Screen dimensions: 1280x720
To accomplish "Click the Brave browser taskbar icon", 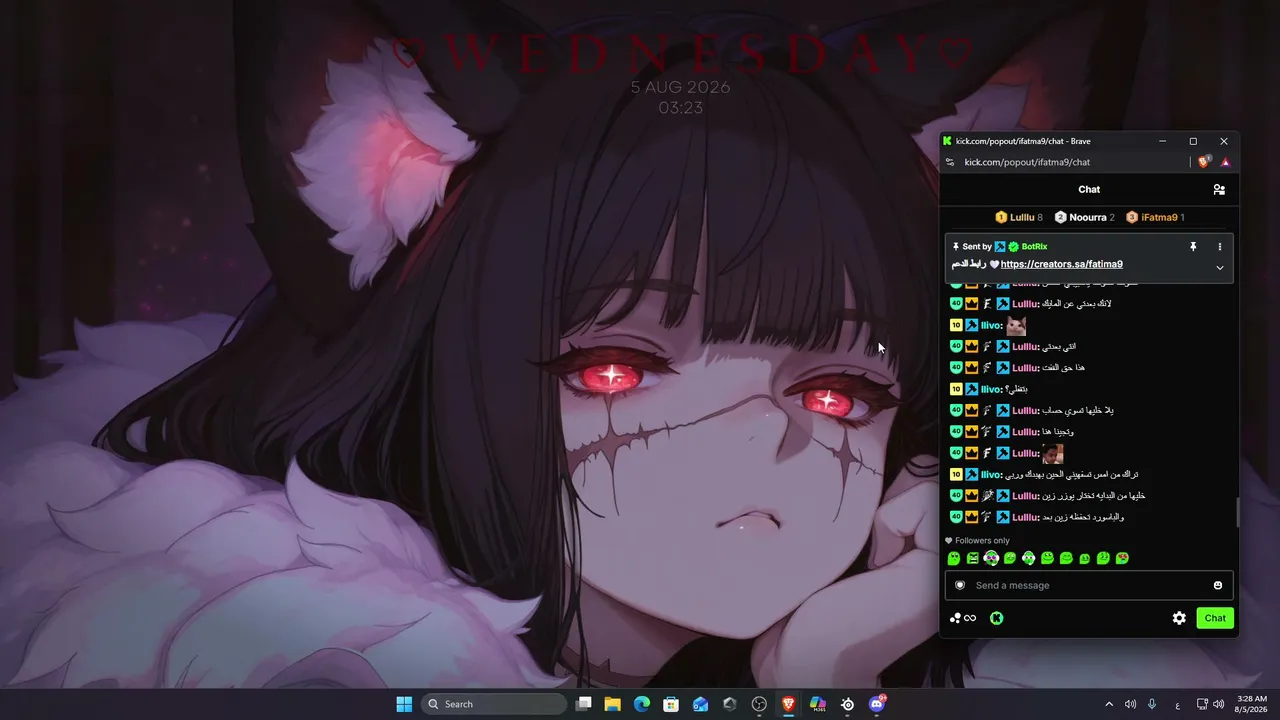I will 788,704.
